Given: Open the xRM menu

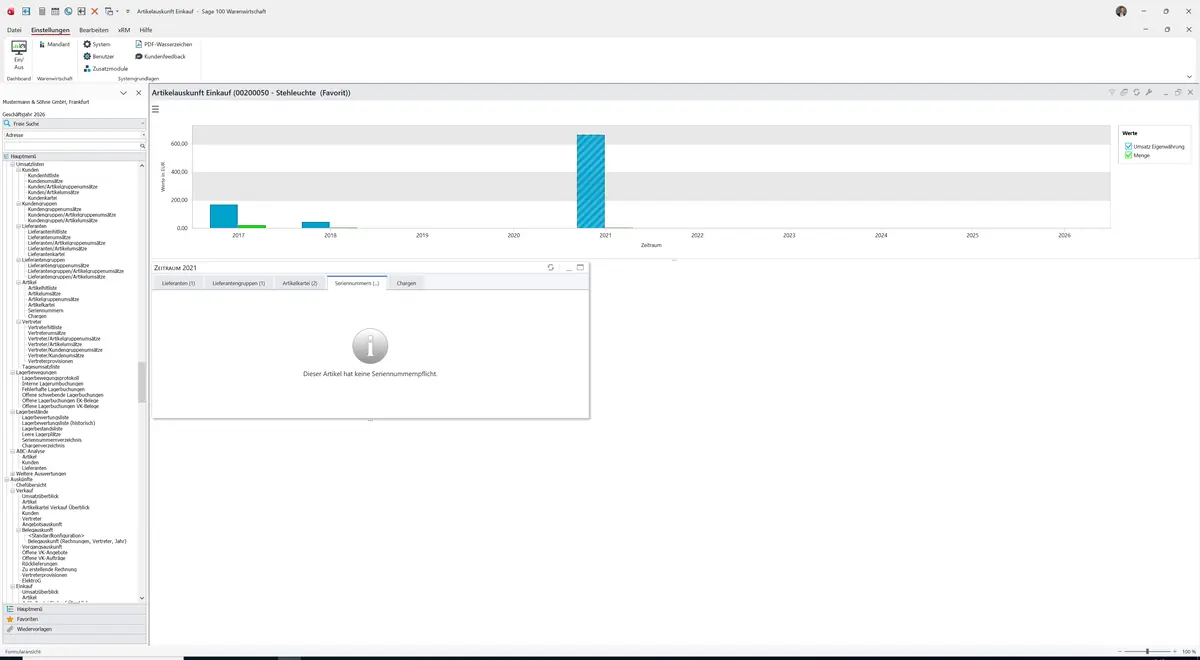Looking at the screenshot, I should pyautogui.click(x=124, y=30).
